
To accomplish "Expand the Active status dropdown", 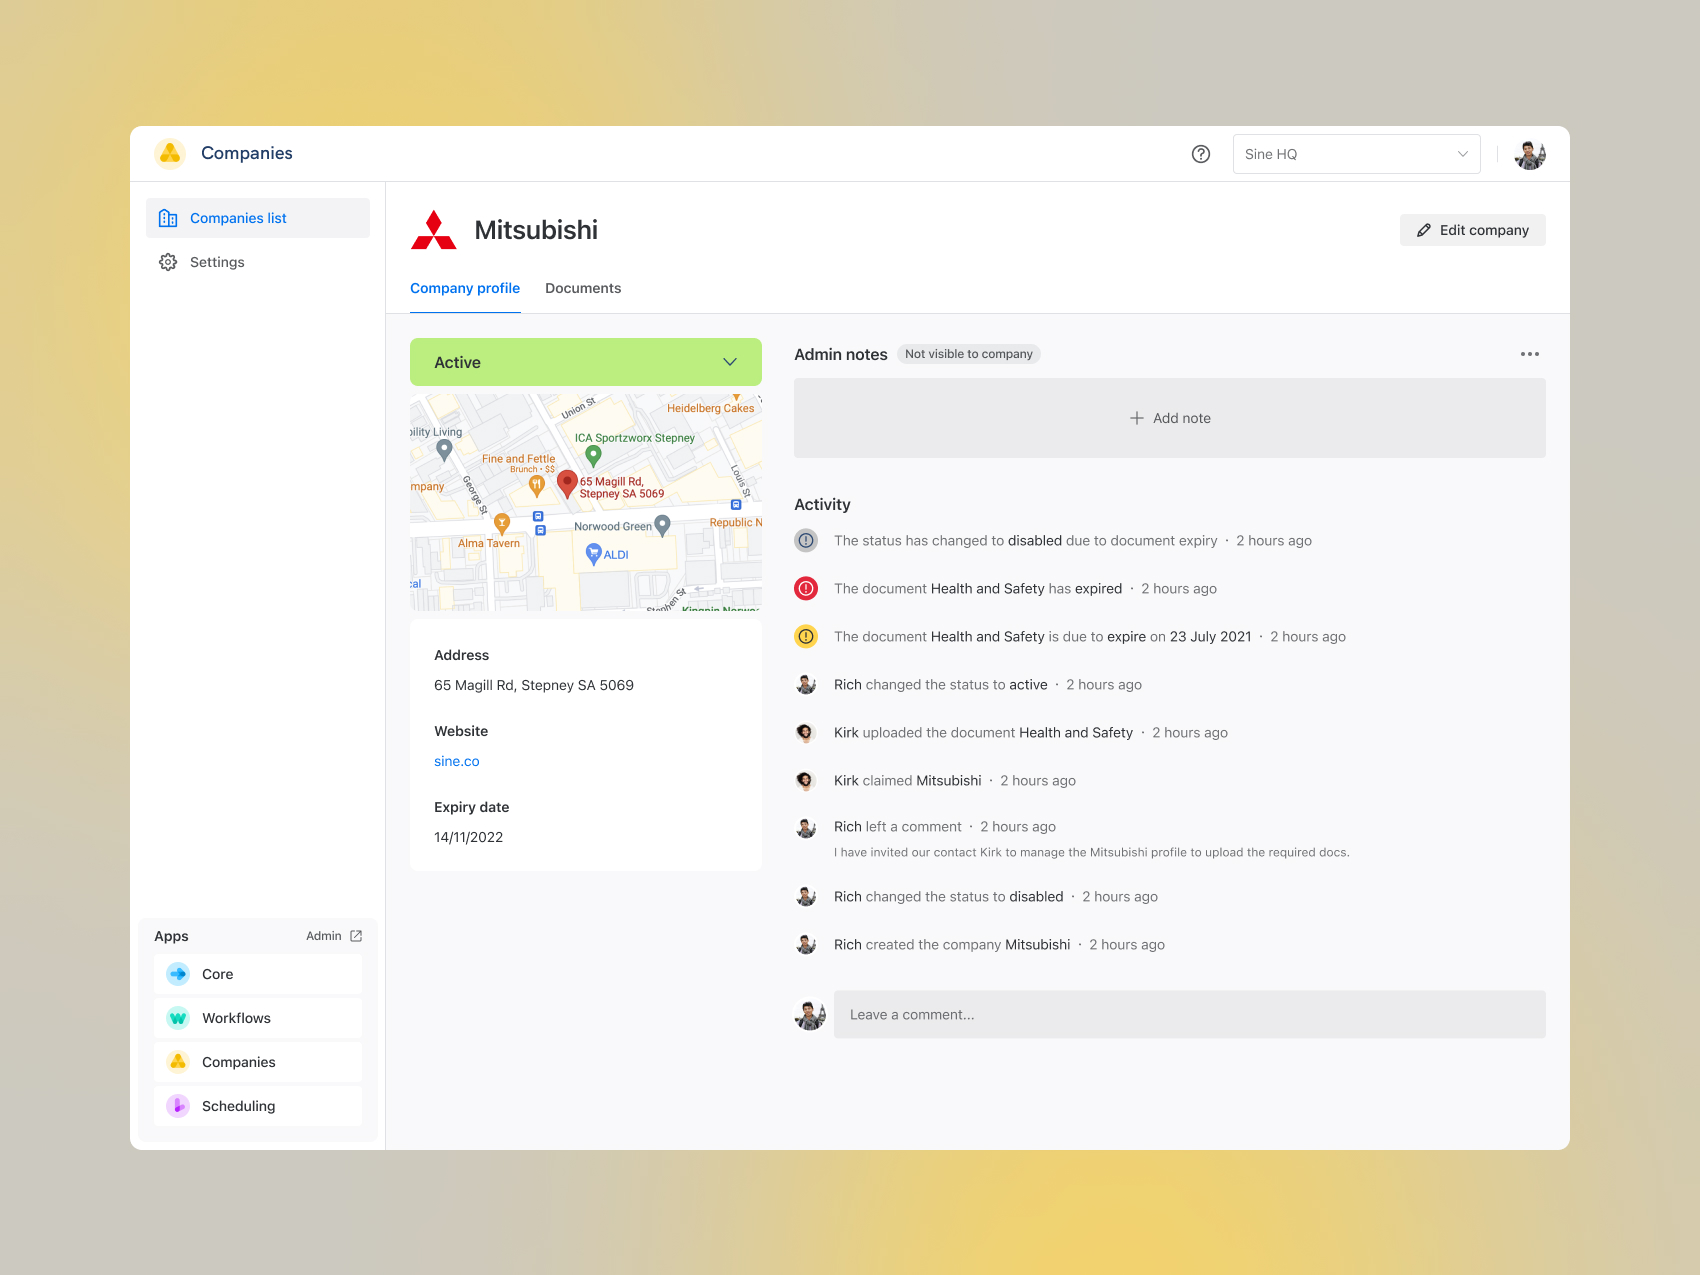I will point(729,362).
